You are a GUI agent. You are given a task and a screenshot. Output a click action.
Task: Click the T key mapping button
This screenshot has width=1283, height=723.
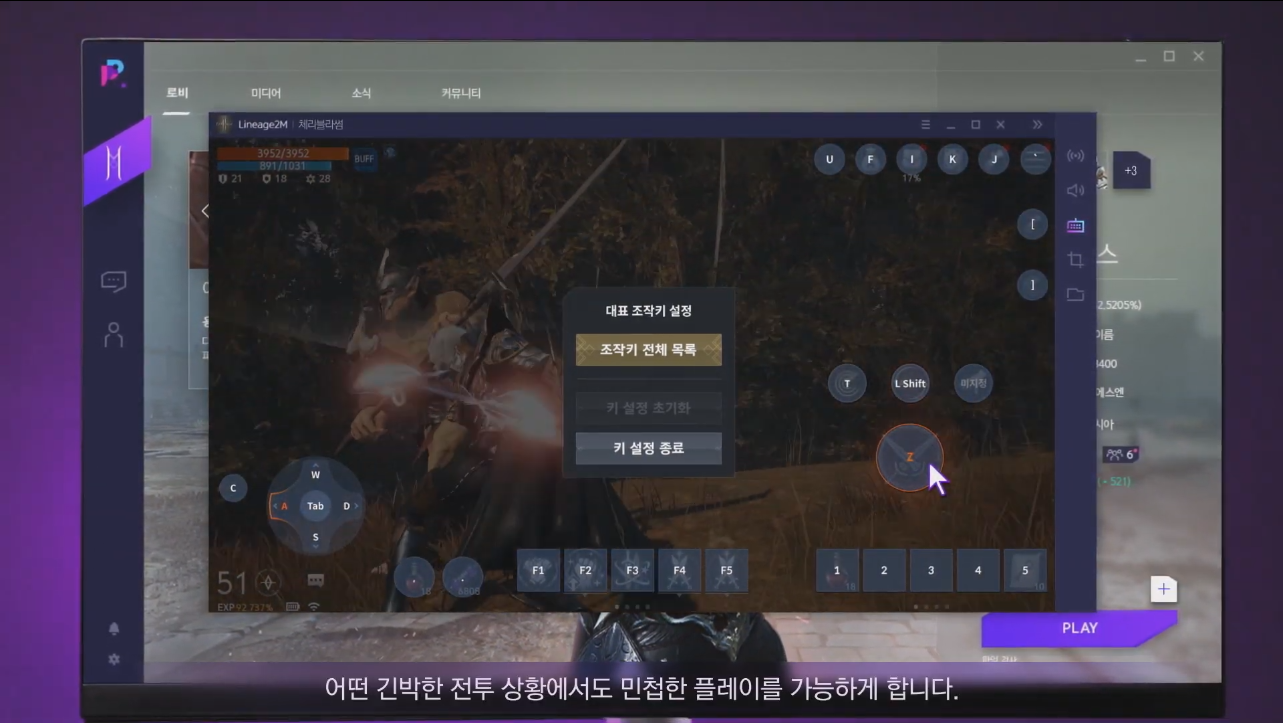pyautogui.click(x=848, y=383)
